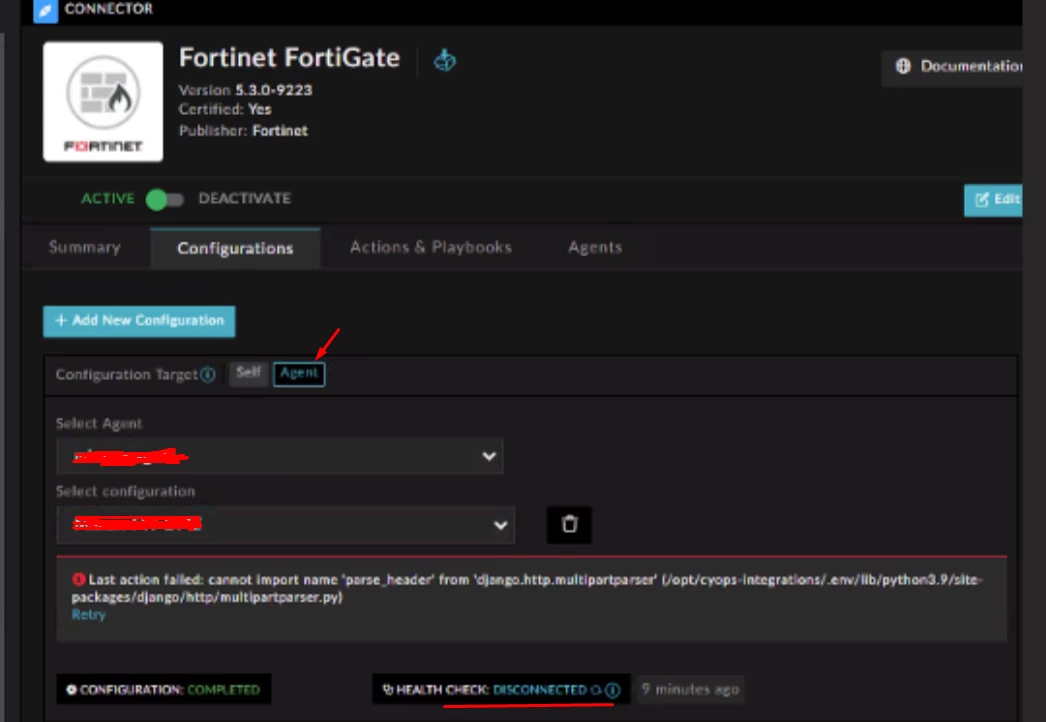This screenshot has height=722, width=1046.
Task: Open the Actions & Playbooks tab
Action: tap(431, 248)
